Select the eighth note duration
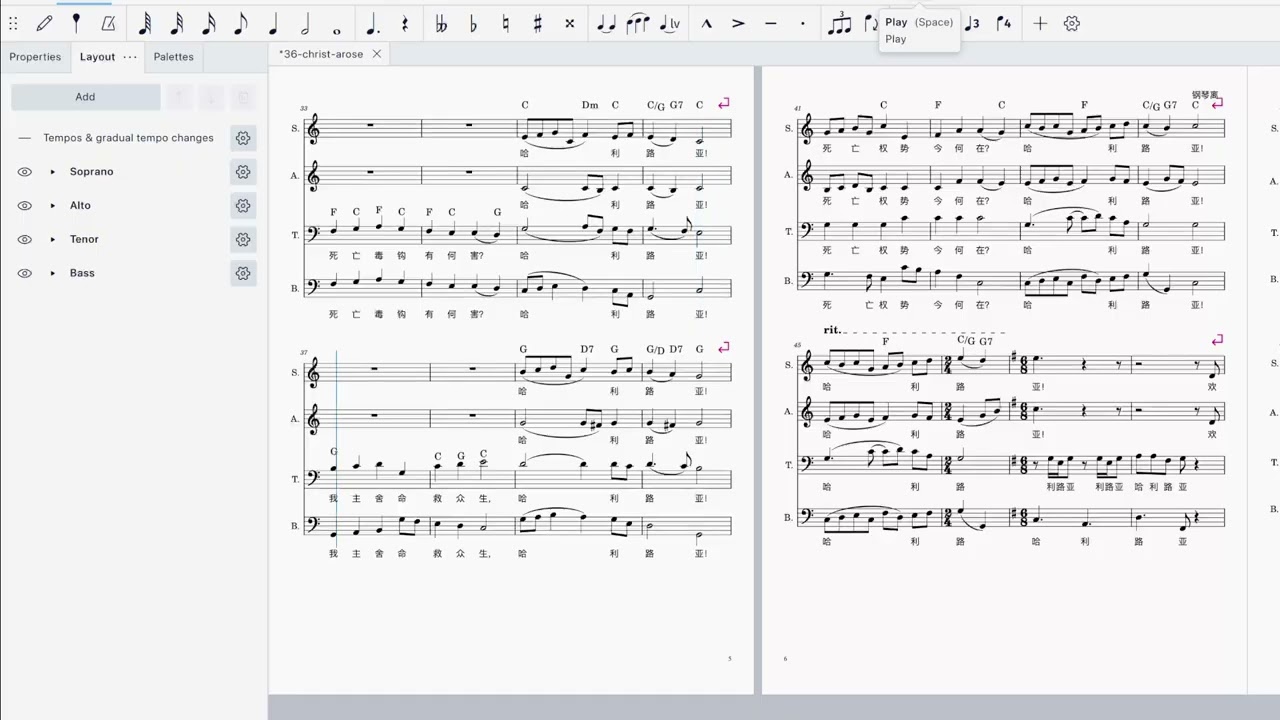 coord(241,23)
